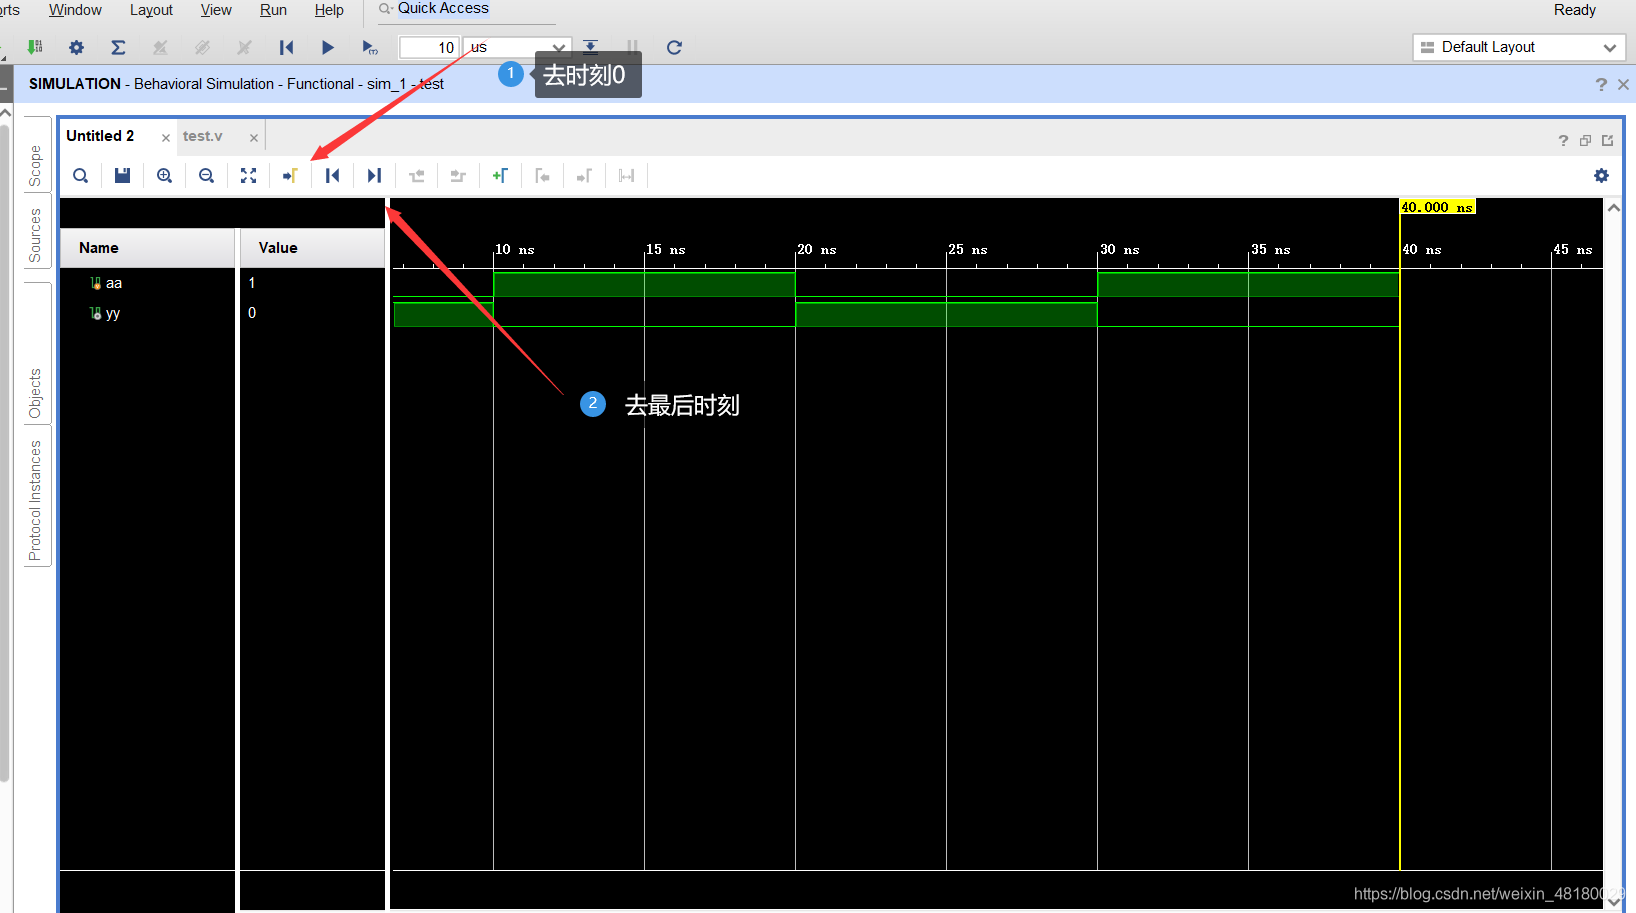The height and width of the screenshot is (913, 1636).
Task: Open waveform settings gear icon
Action: click(1601, 176)
